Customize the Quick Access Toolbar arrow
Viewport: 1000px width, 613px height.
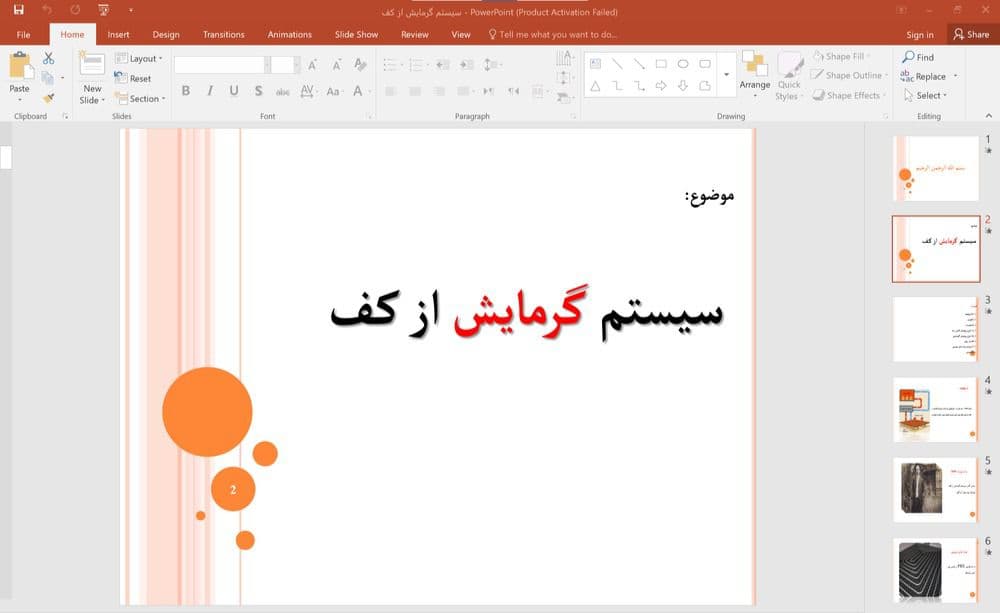(131, 10)
